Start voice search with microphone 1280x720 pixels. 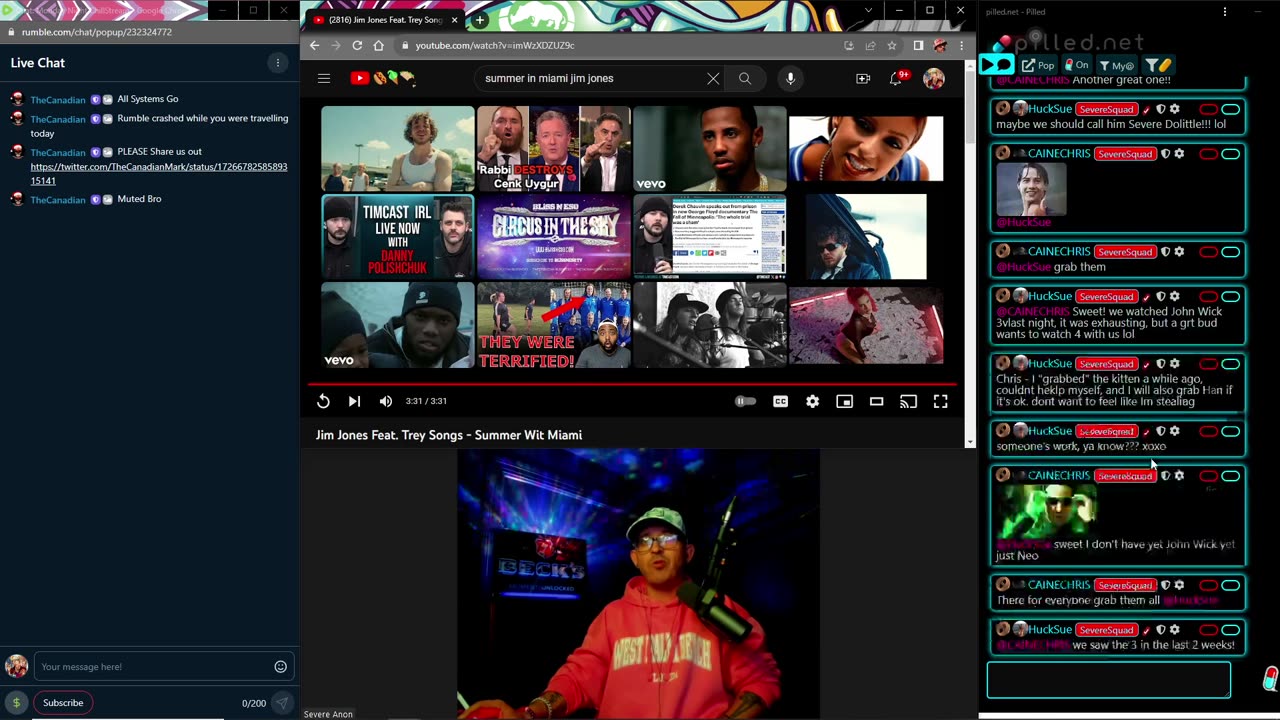pyautogui.click(x=790, y=78)
